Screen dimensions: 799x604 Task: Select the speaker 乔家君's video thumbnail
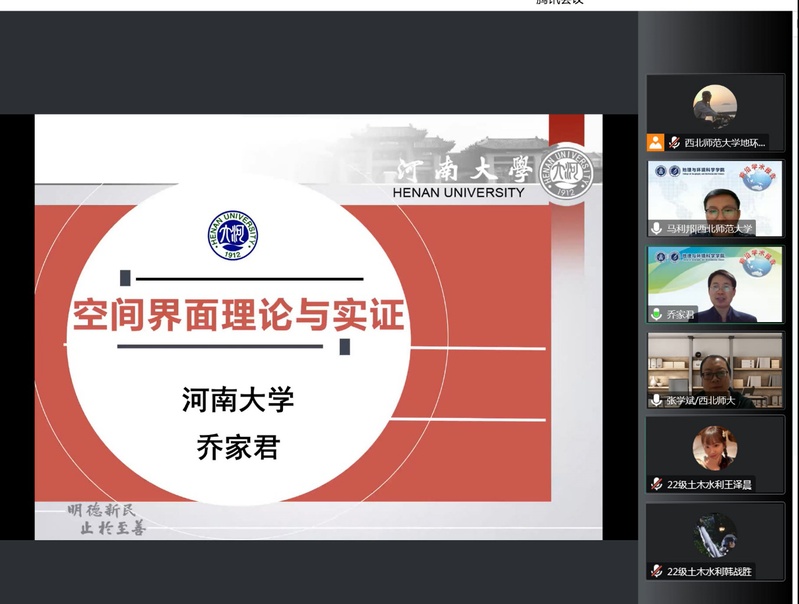tap(715, 284)
